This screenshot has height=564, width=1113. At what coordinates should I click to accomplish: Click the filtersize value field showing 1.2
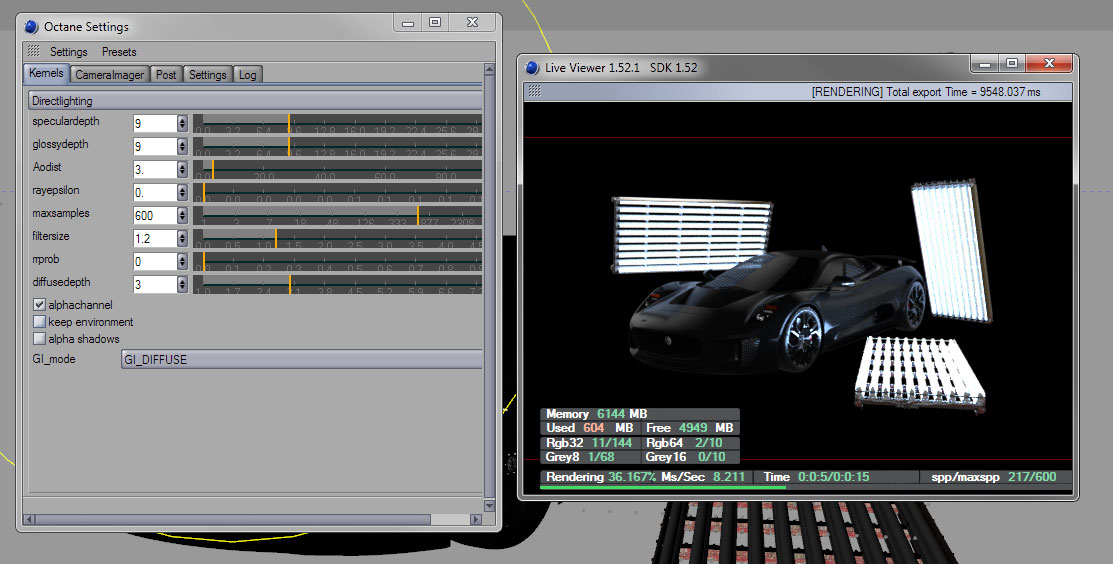tap(155, 238)
